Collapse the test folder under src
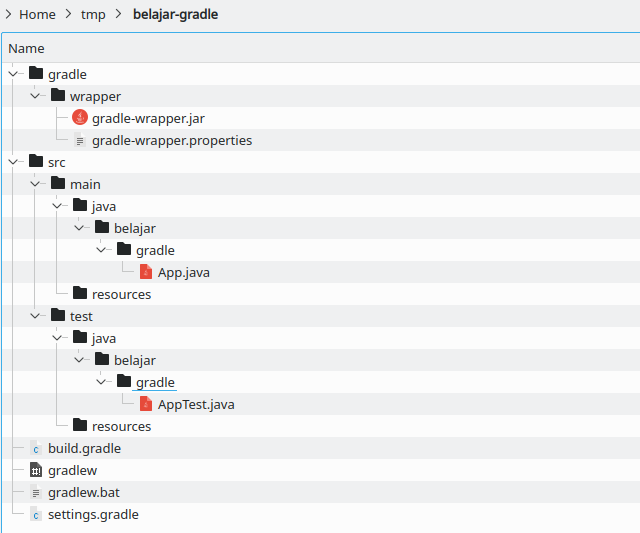Image resolution: width=640 pixels, height=533 pixels. pos(35,316)
